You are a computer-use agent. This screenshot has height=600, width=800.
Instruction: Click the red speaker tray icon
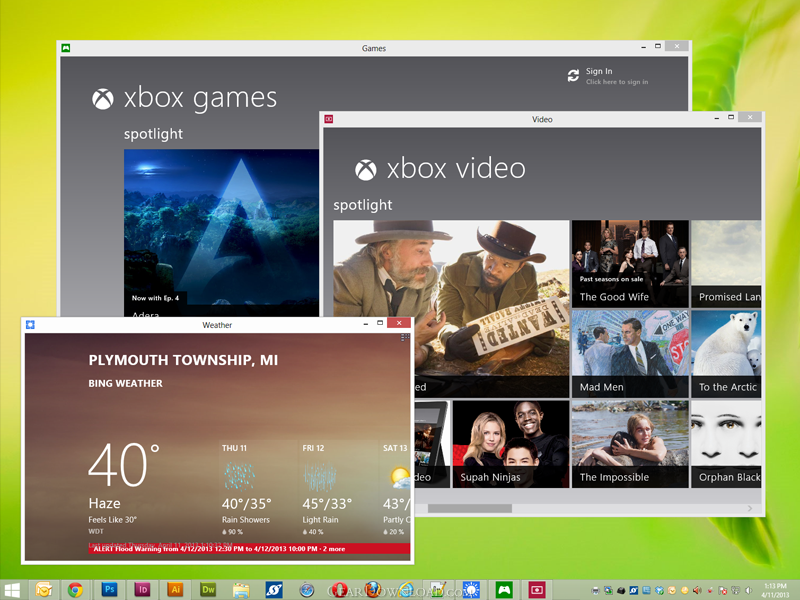click(697, 590)
